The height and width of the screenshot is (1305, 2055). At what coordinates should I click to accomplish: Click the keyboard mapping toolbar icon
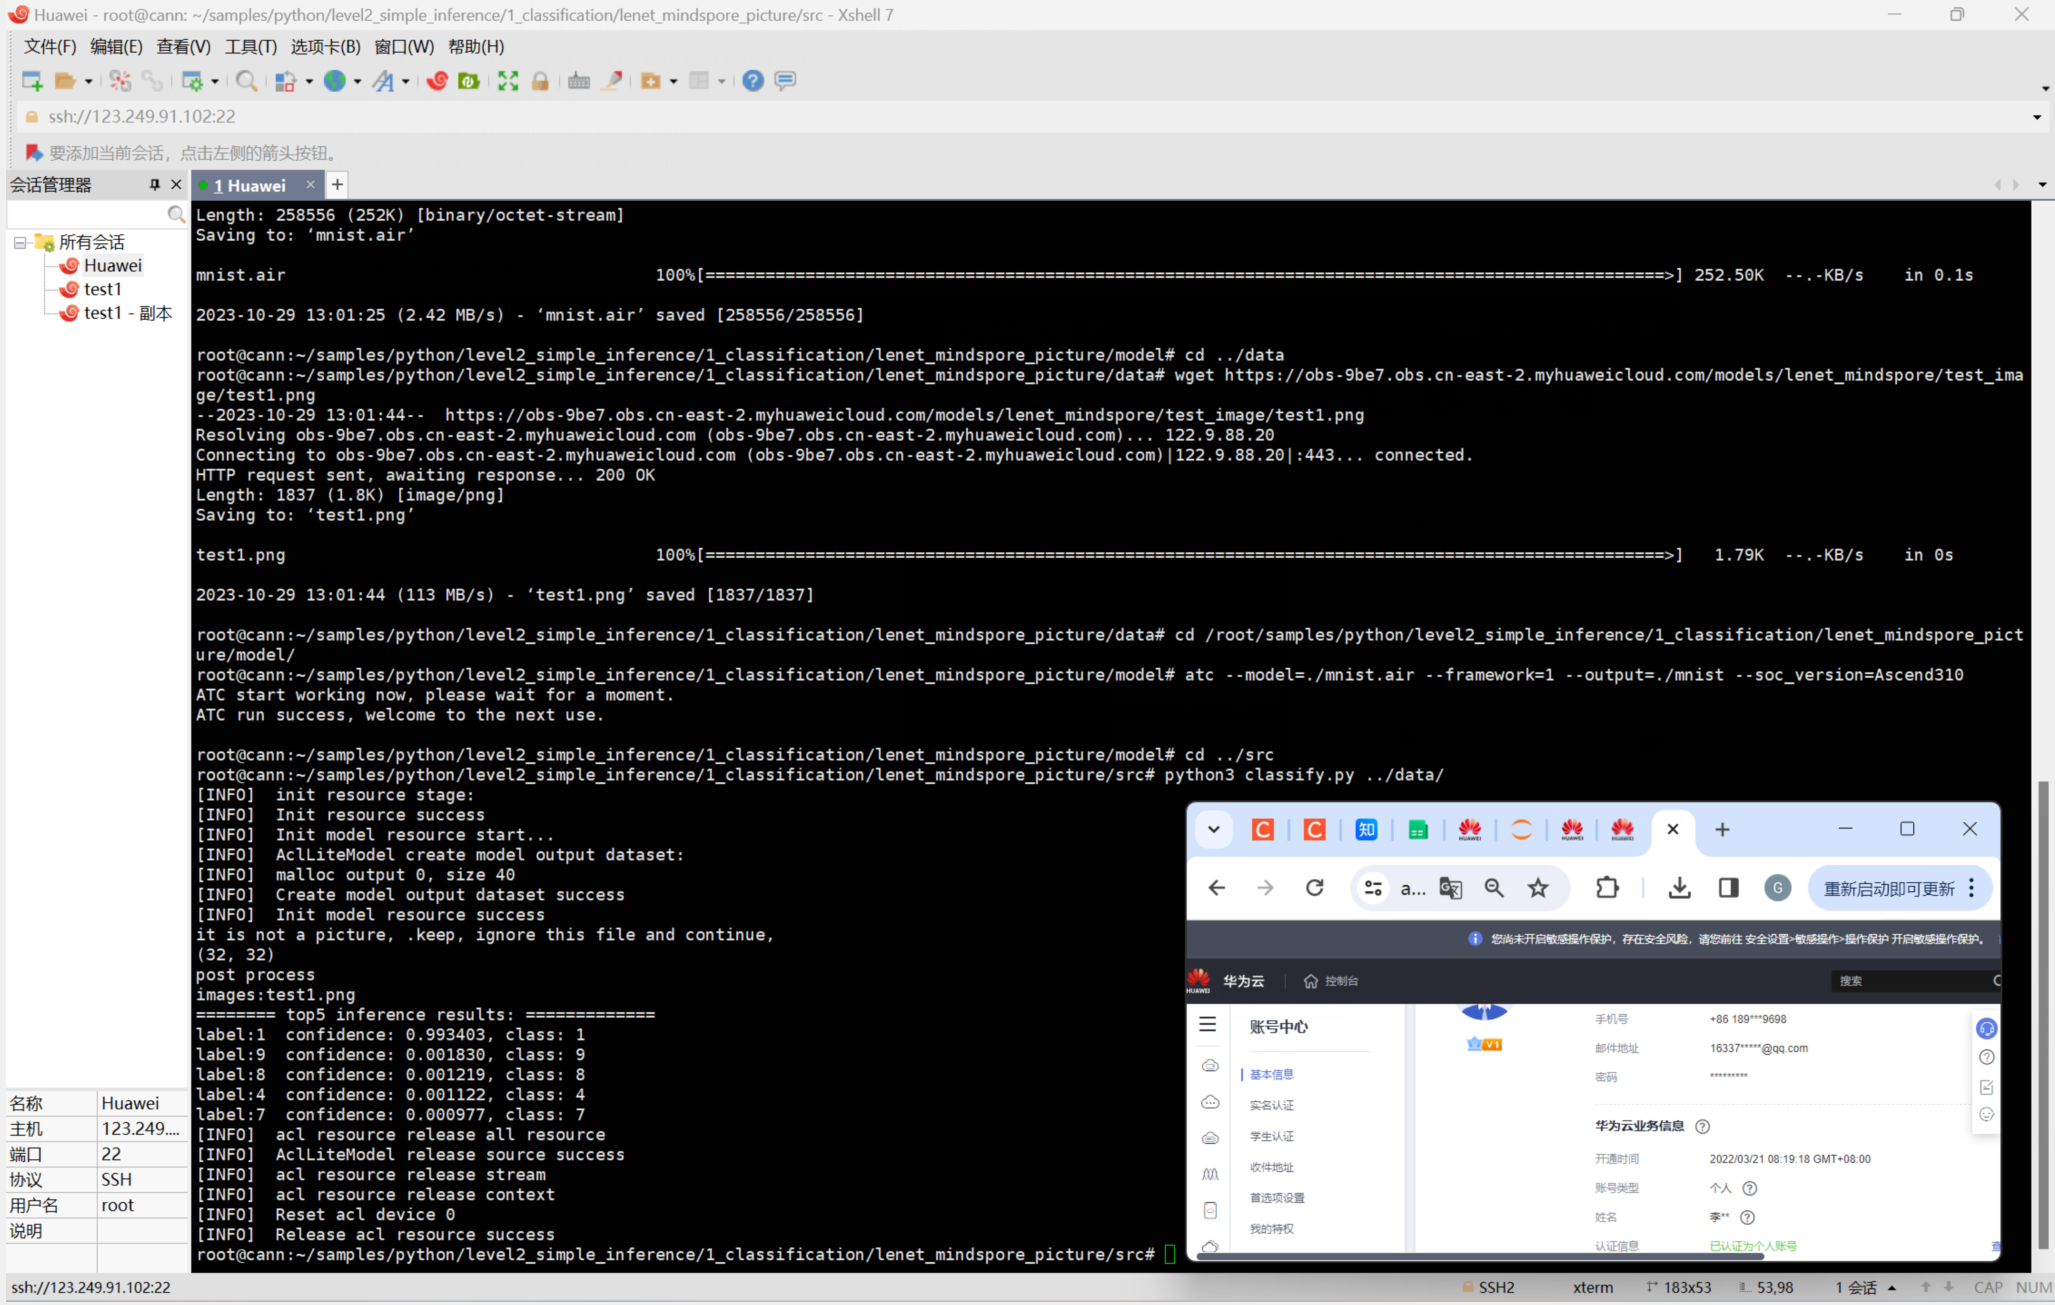coord(578,81)
